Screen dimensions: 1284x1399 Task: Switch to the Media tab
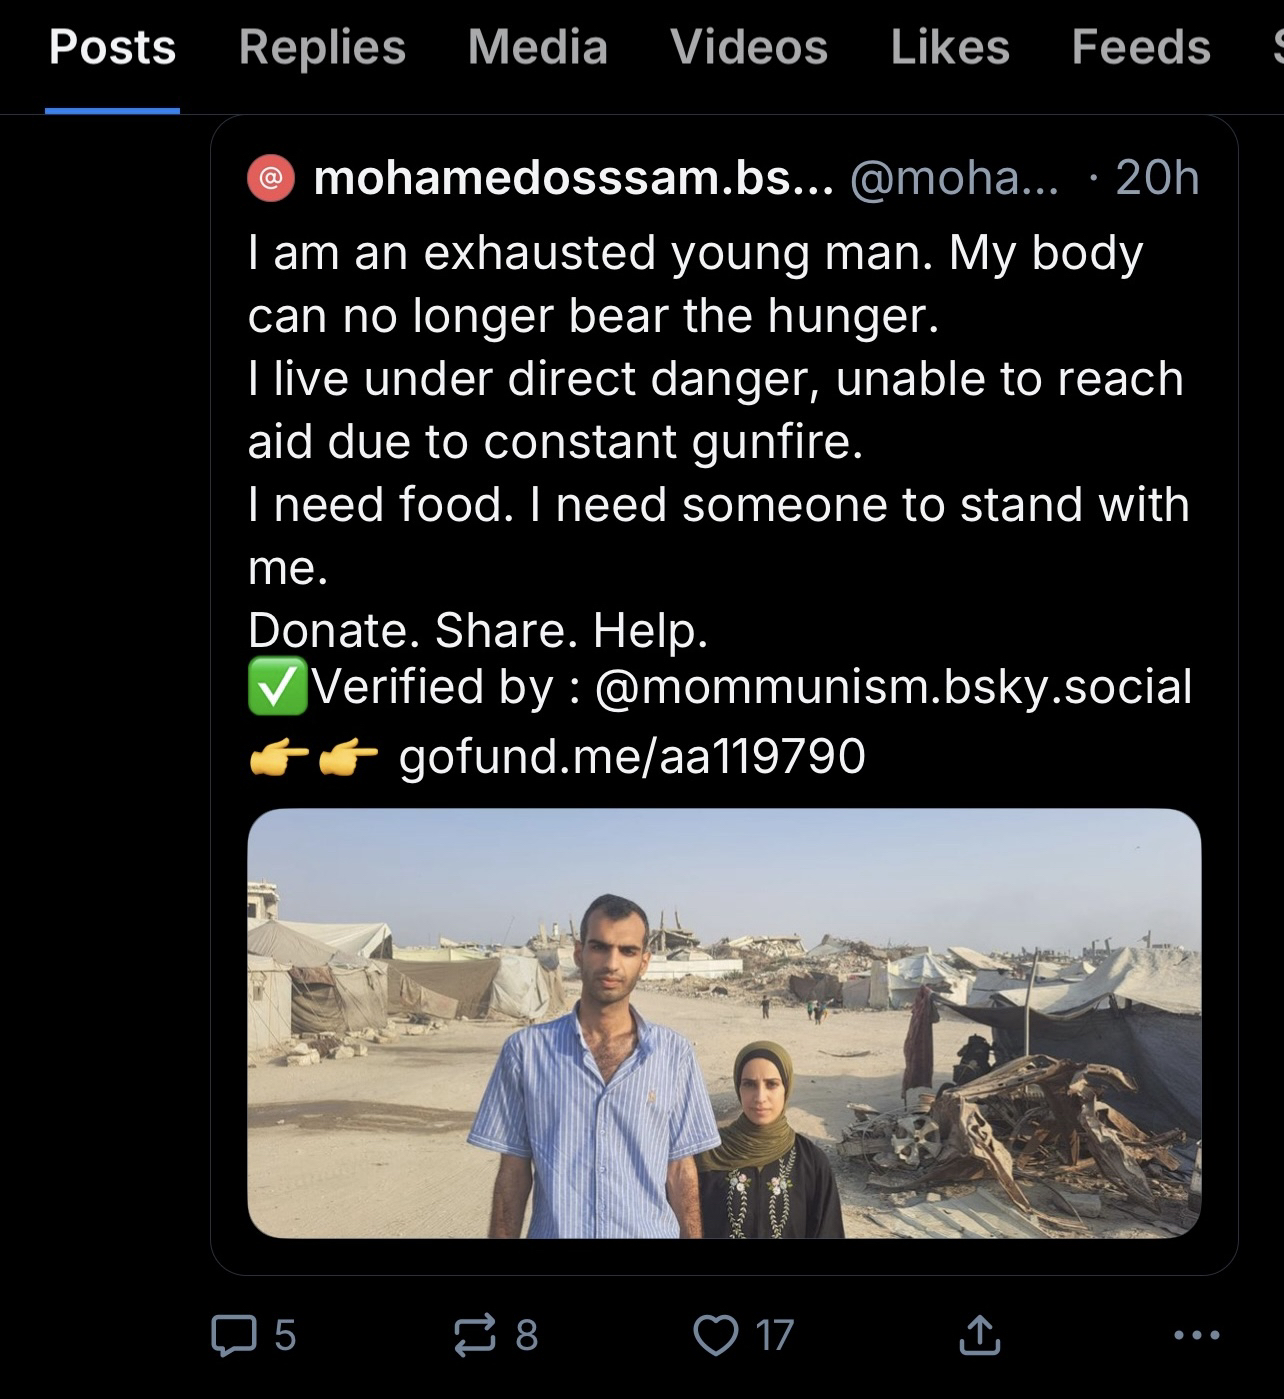[x=538, y=47]
